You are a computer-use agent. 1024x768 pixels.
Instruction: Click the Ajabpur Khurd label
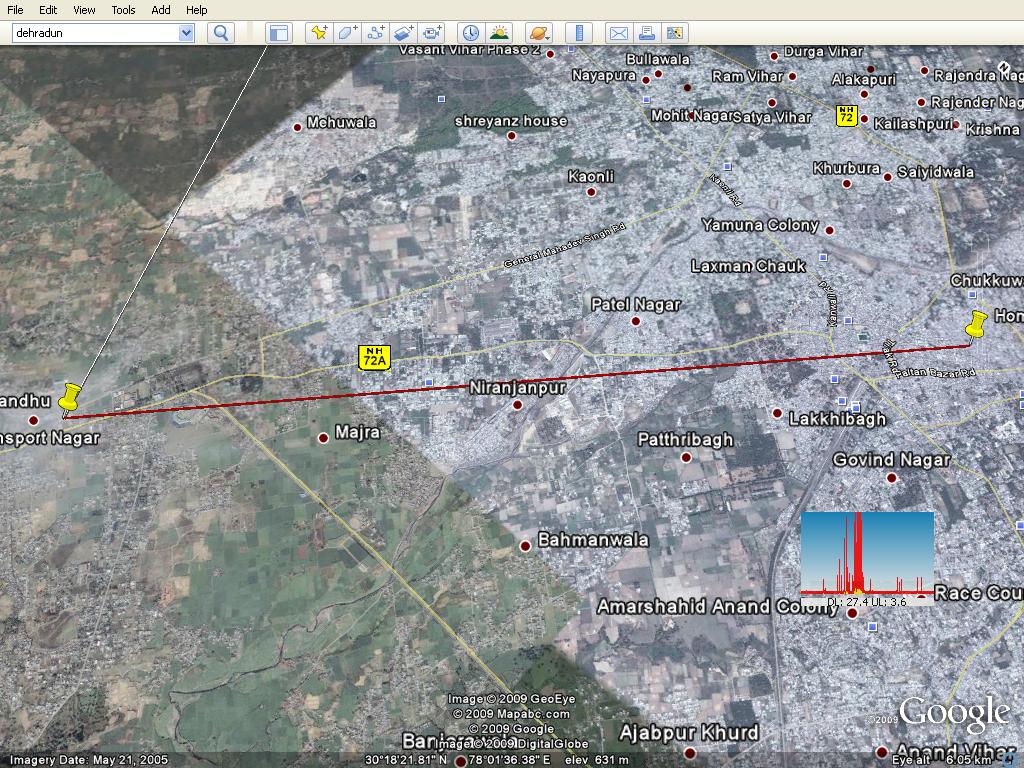[689, 733]
